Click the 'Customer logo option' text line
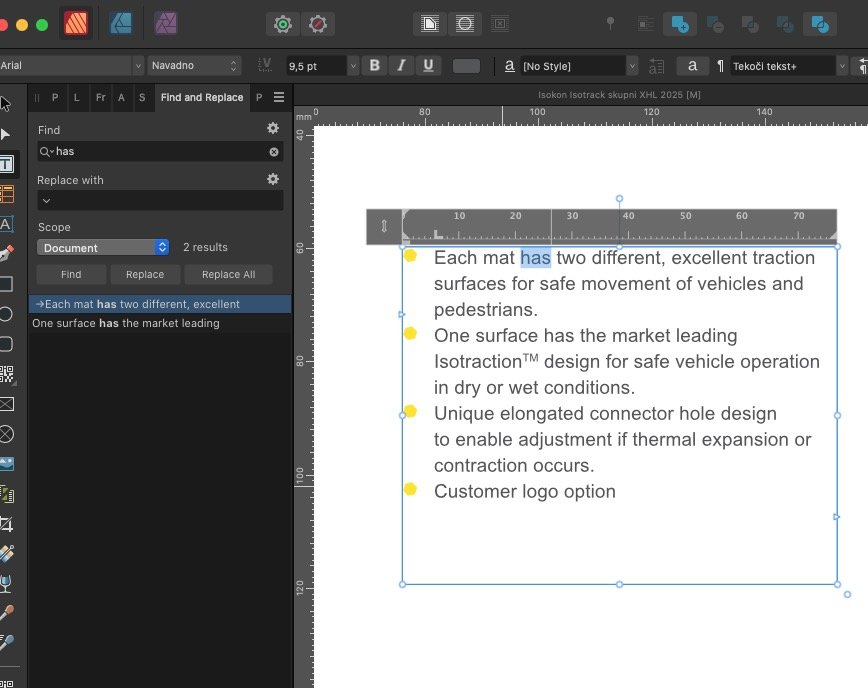Image resolution: width=868 pixels, height=688 pixels. point(525,492)
